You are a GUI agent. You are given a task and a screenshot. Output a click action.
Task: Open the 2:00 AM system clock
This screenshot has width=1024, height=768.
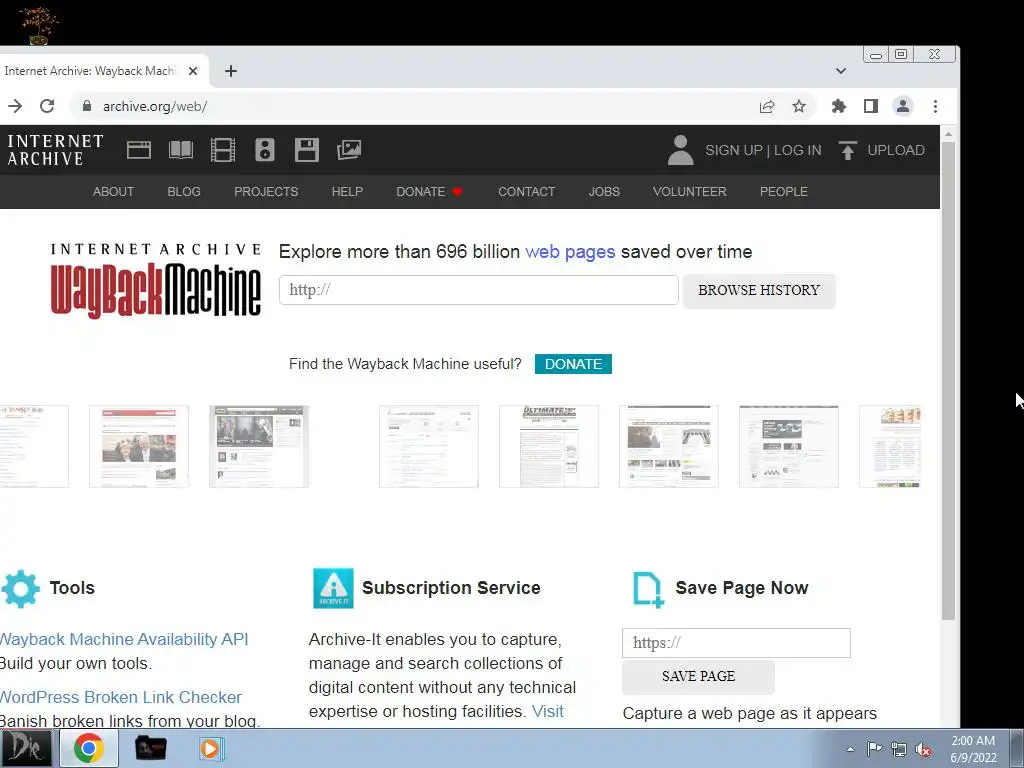(x=973, y=749)
